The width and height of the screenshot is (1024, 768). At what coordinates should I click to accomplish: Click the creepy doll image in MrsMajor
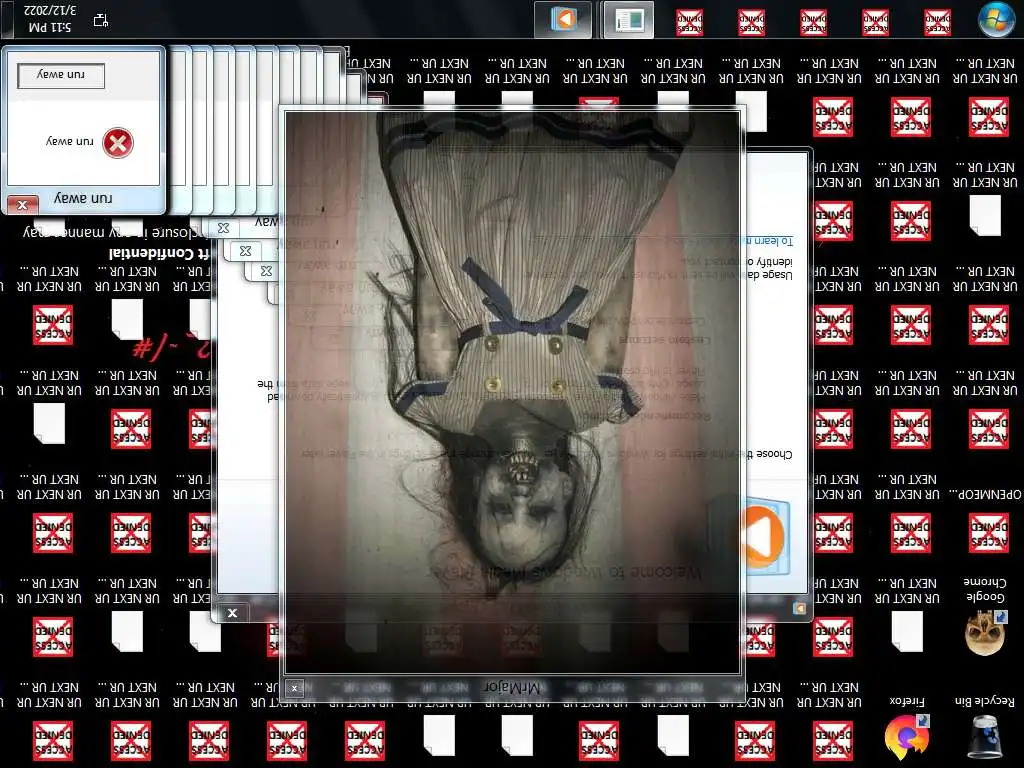coord(513,392)
